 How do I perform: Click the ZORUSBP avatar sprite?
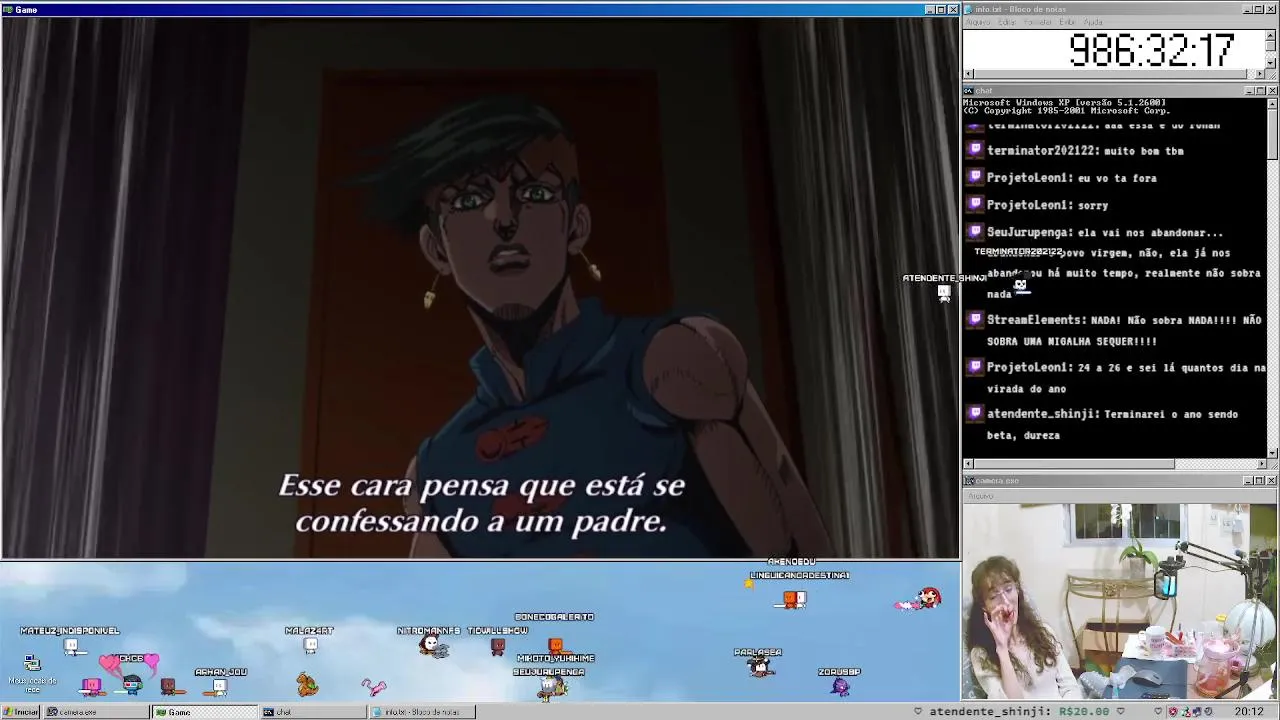click(x=840, y=686)
